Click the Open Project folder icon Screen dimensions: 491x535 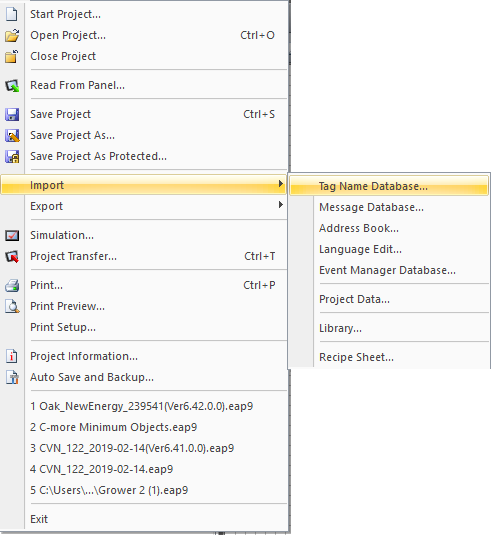12,35
